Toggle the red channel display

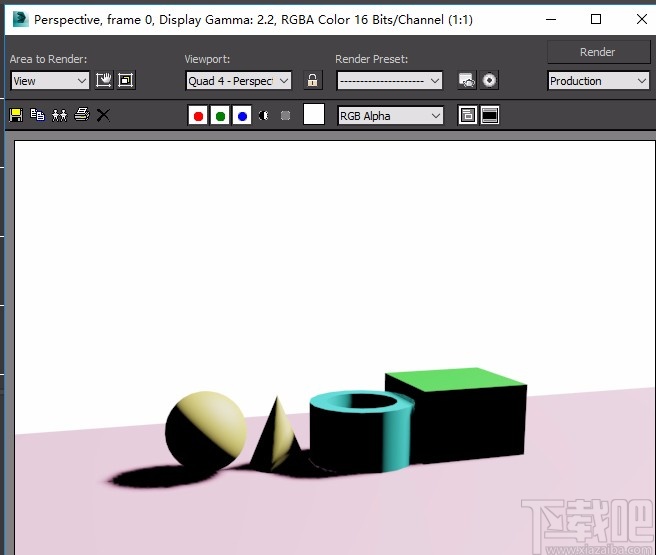(198, 116)
